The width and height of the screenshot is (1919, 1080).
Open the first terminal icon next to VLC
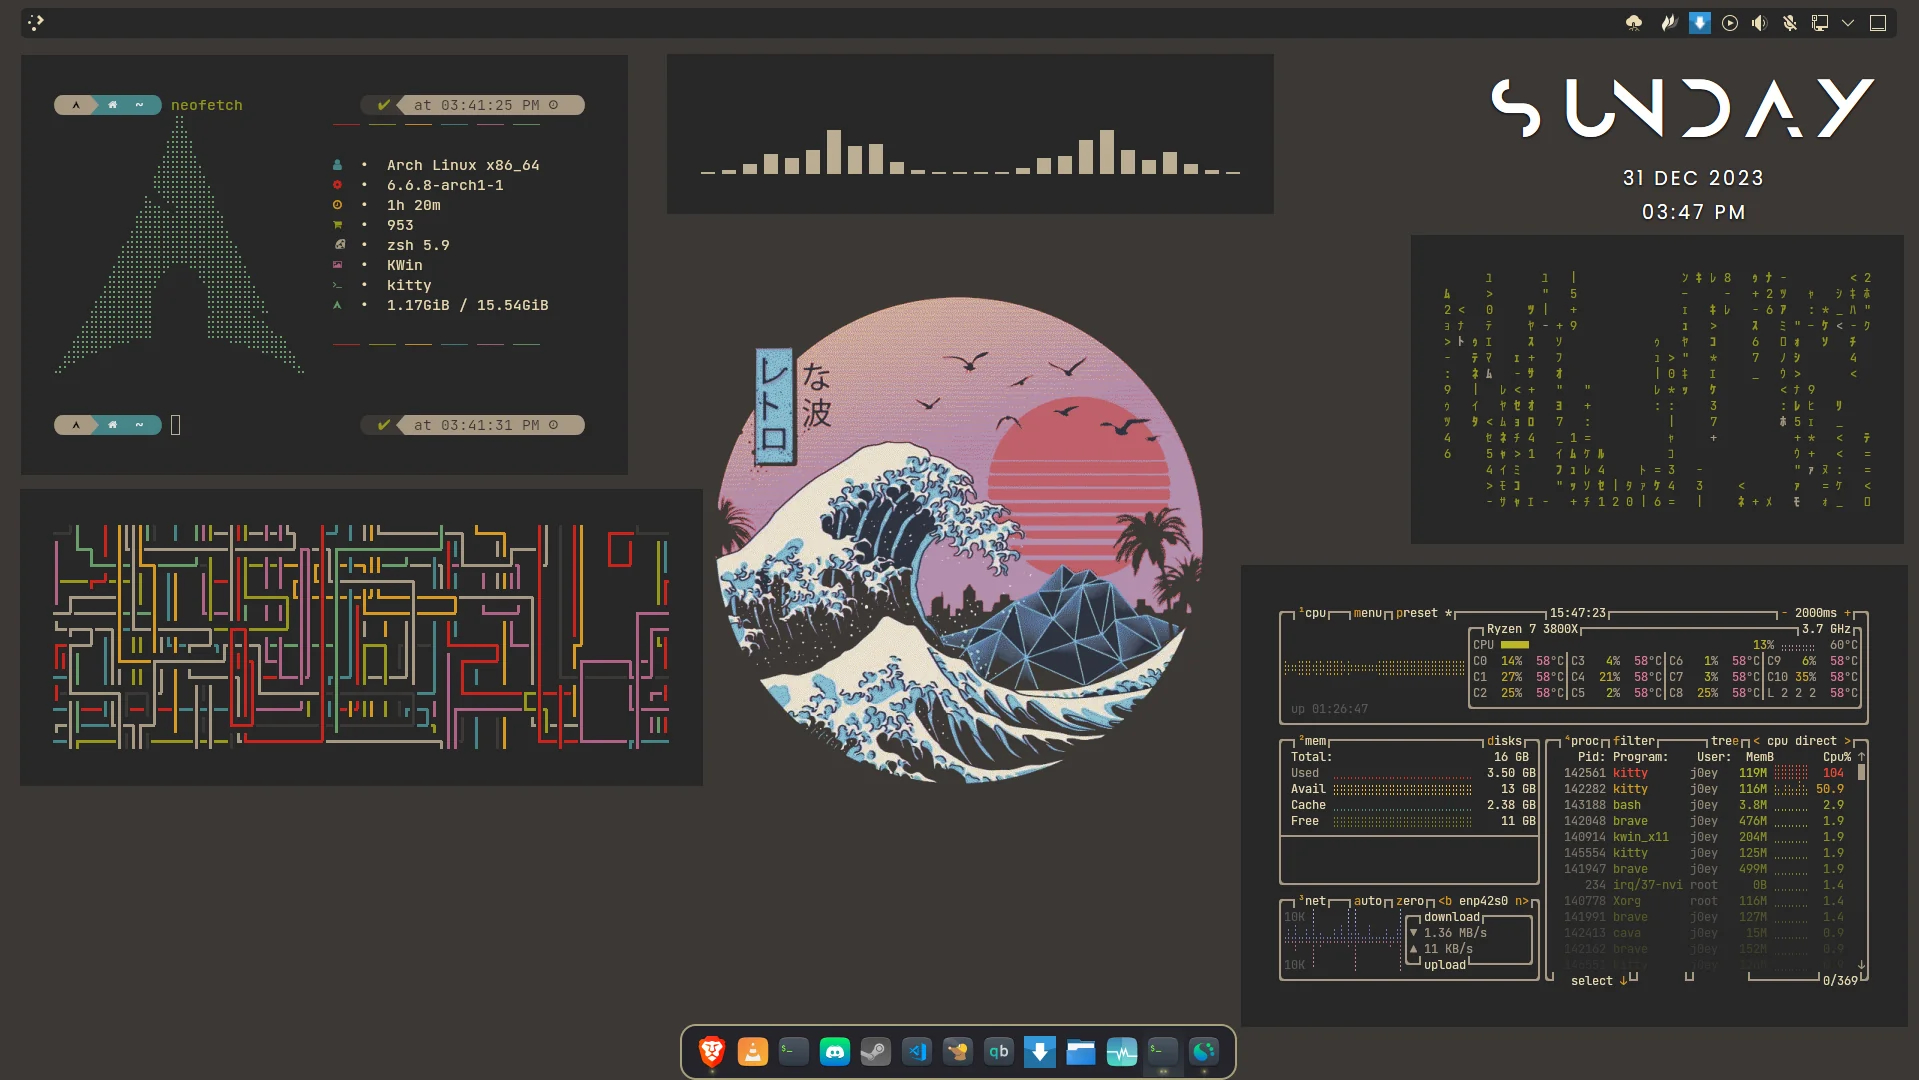(793, 1052)
